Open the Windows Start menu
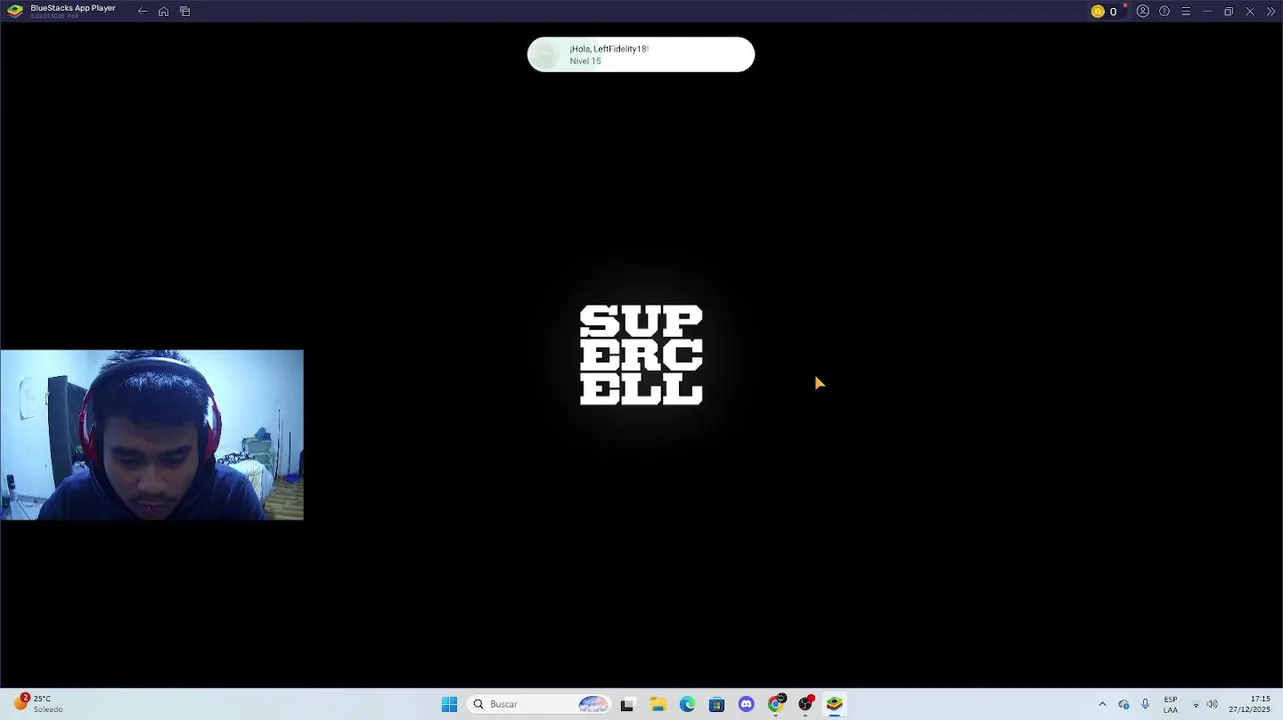Image resolution: width=1283 pixels, height=720 pixels. pyautogui.click(x=449, y=704)
